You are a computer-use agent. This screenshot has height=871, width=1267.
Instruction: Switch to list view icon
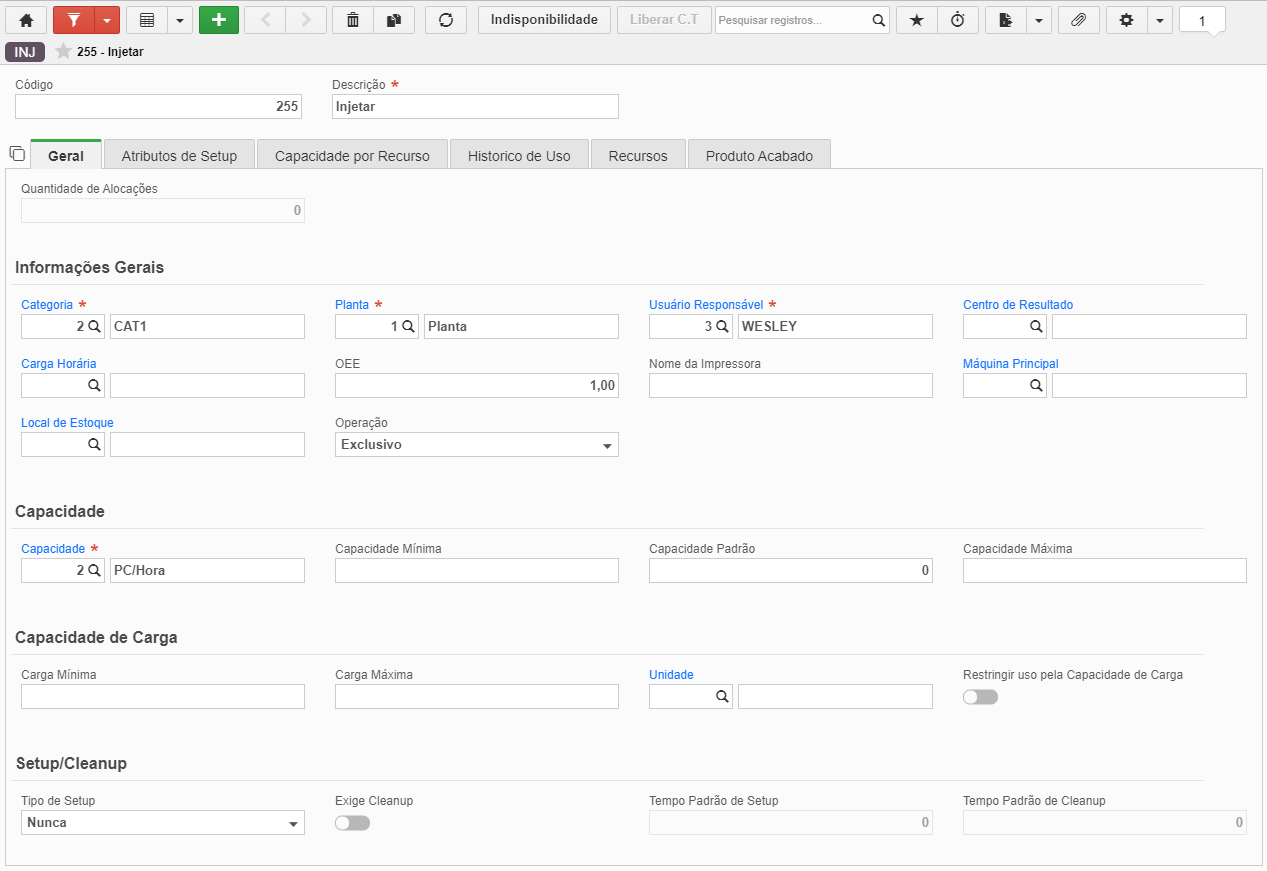point(146,20)
